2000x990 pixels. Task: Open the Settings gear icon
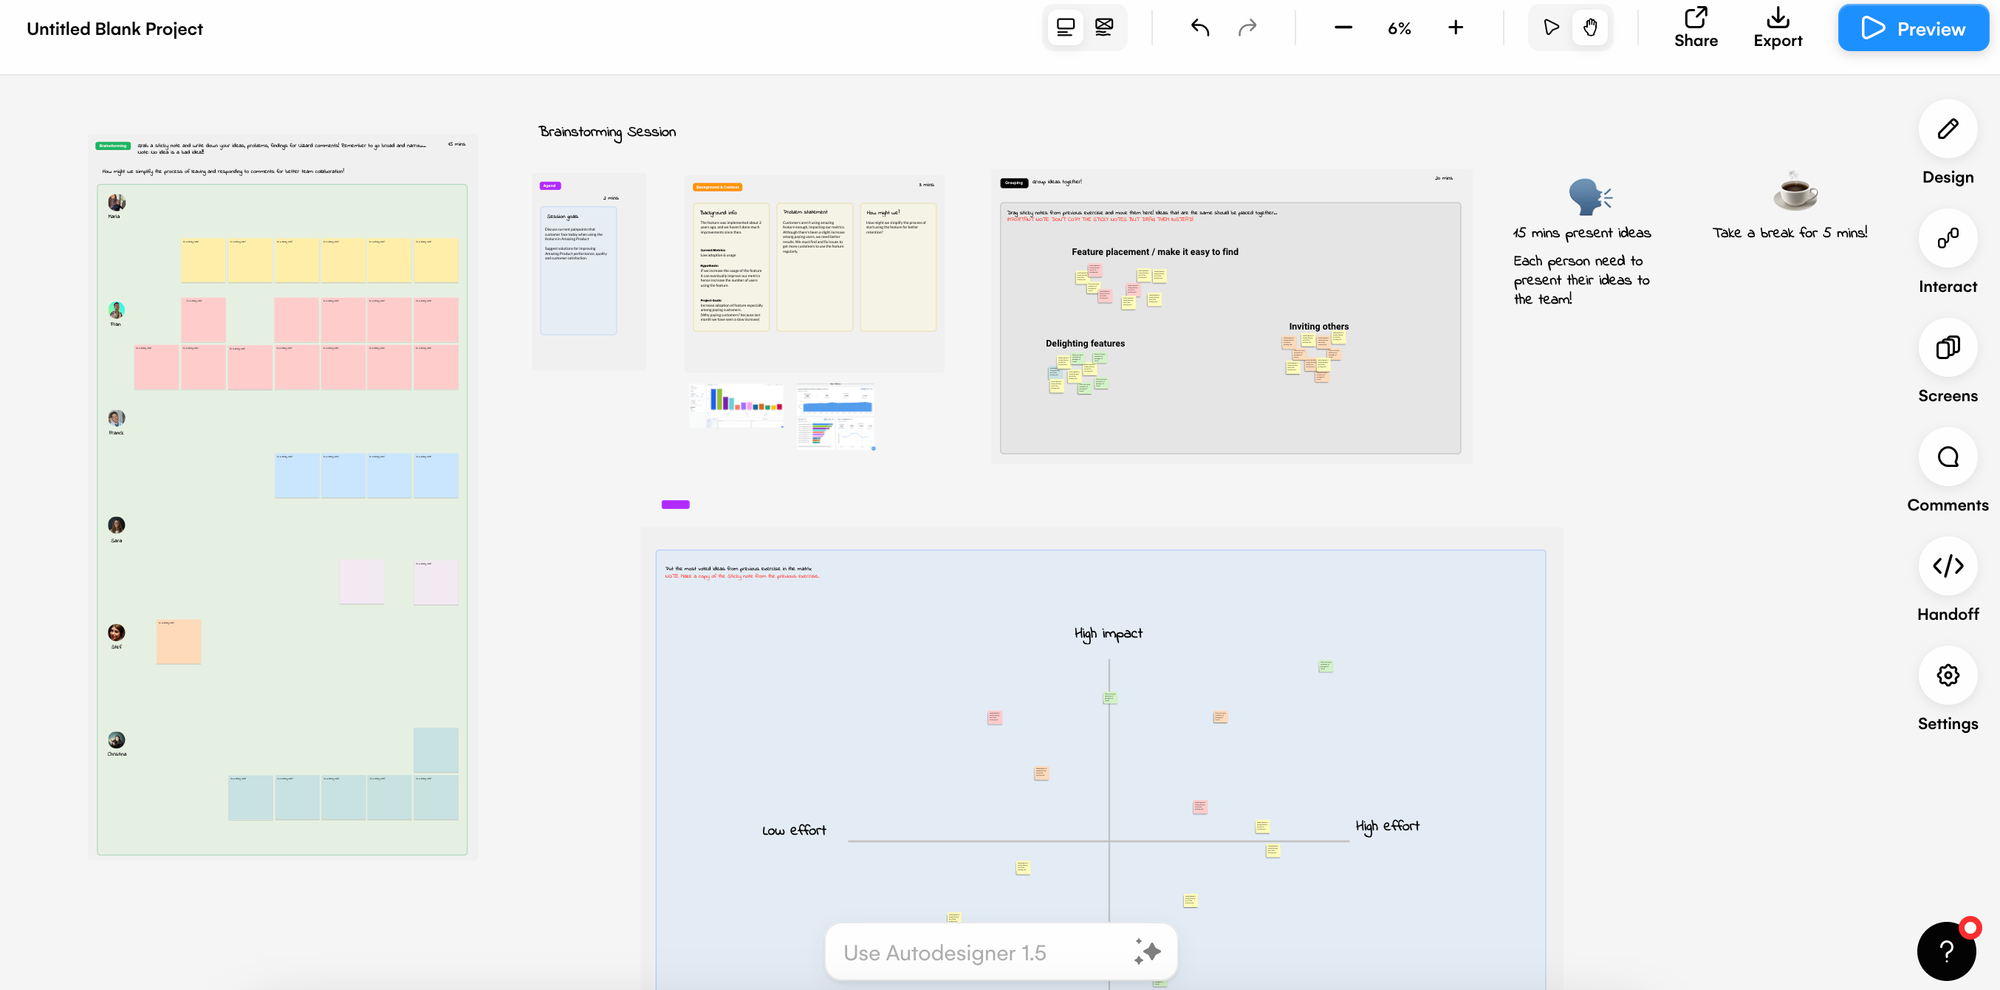pos(1947,675)
